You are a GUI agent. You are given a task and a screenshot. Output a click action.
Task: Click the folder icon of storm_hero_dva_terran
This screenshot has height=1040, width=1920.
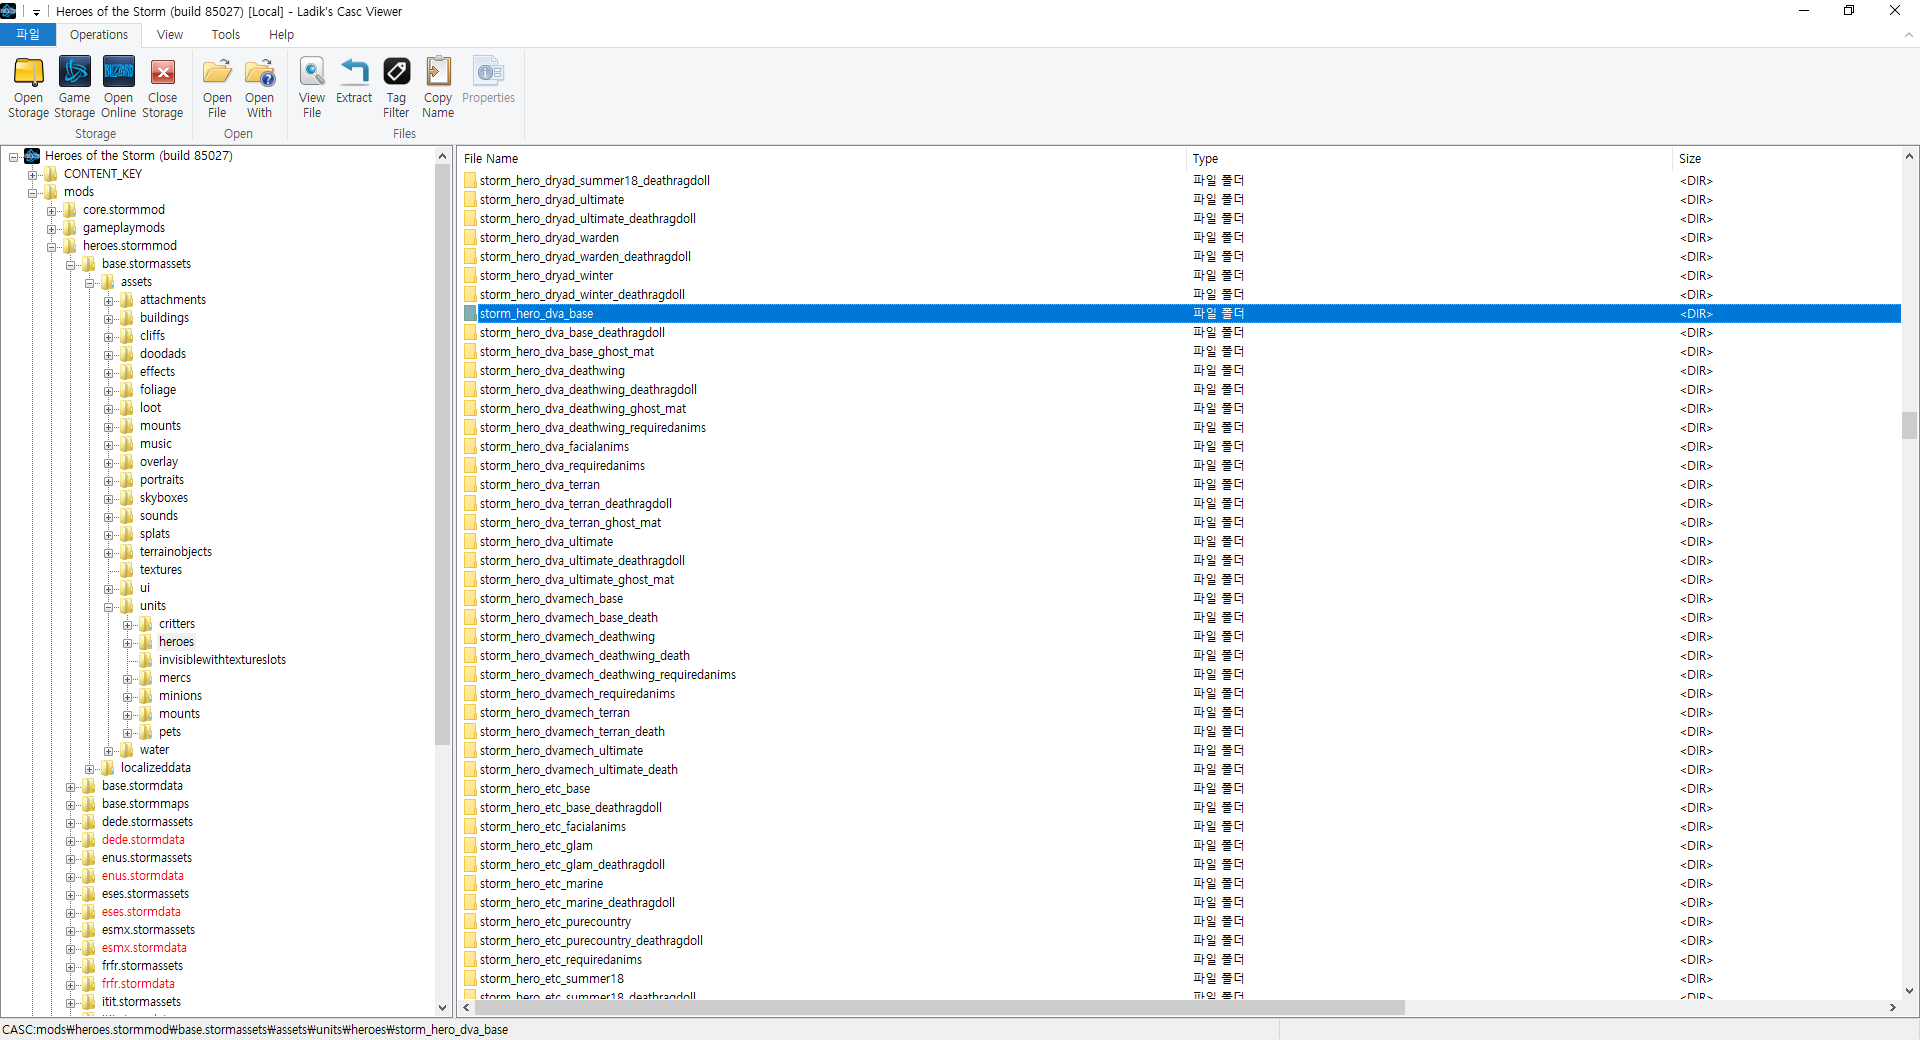click(470, 485)
